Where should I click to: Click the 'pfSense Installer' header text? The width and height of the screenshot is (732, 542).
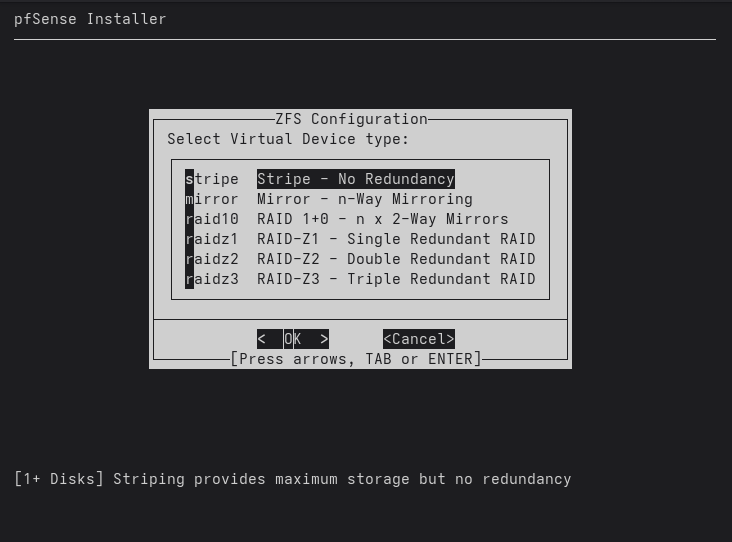90,19
